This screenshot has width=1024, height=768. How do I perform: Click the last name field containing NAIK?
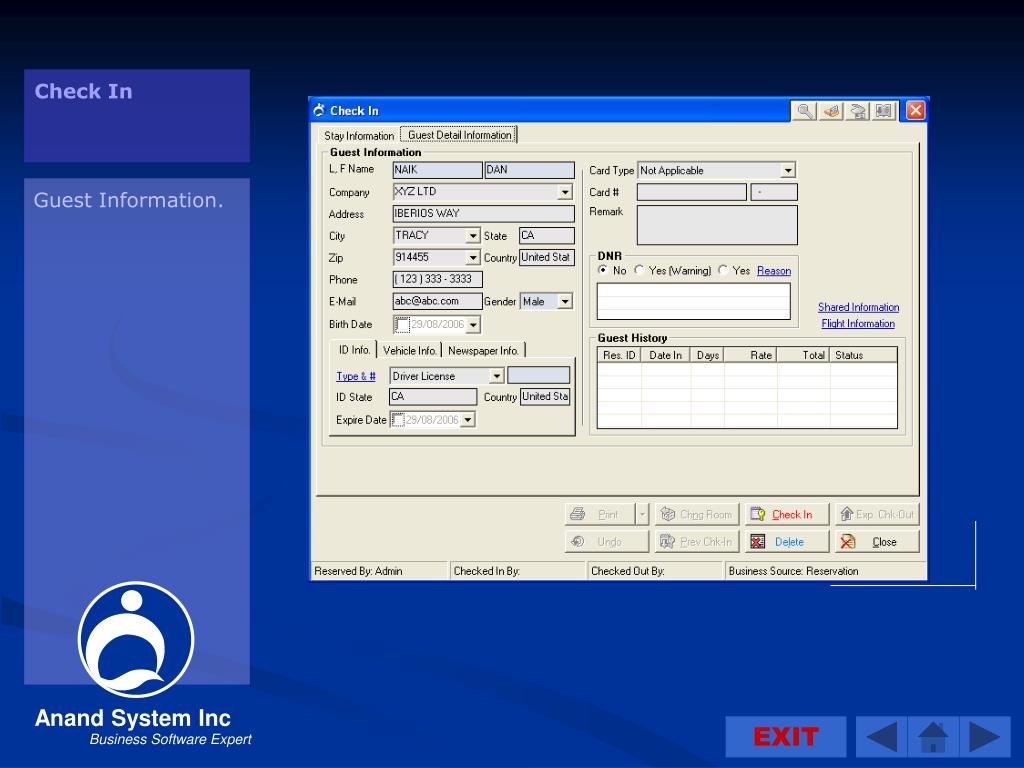438,170
